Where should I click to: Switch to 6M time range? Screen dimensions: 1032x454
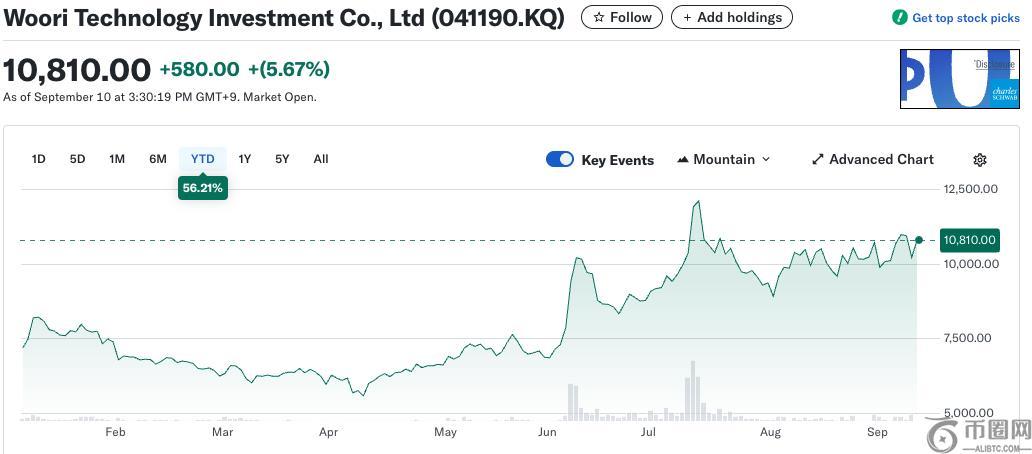[x=158, y=159]
